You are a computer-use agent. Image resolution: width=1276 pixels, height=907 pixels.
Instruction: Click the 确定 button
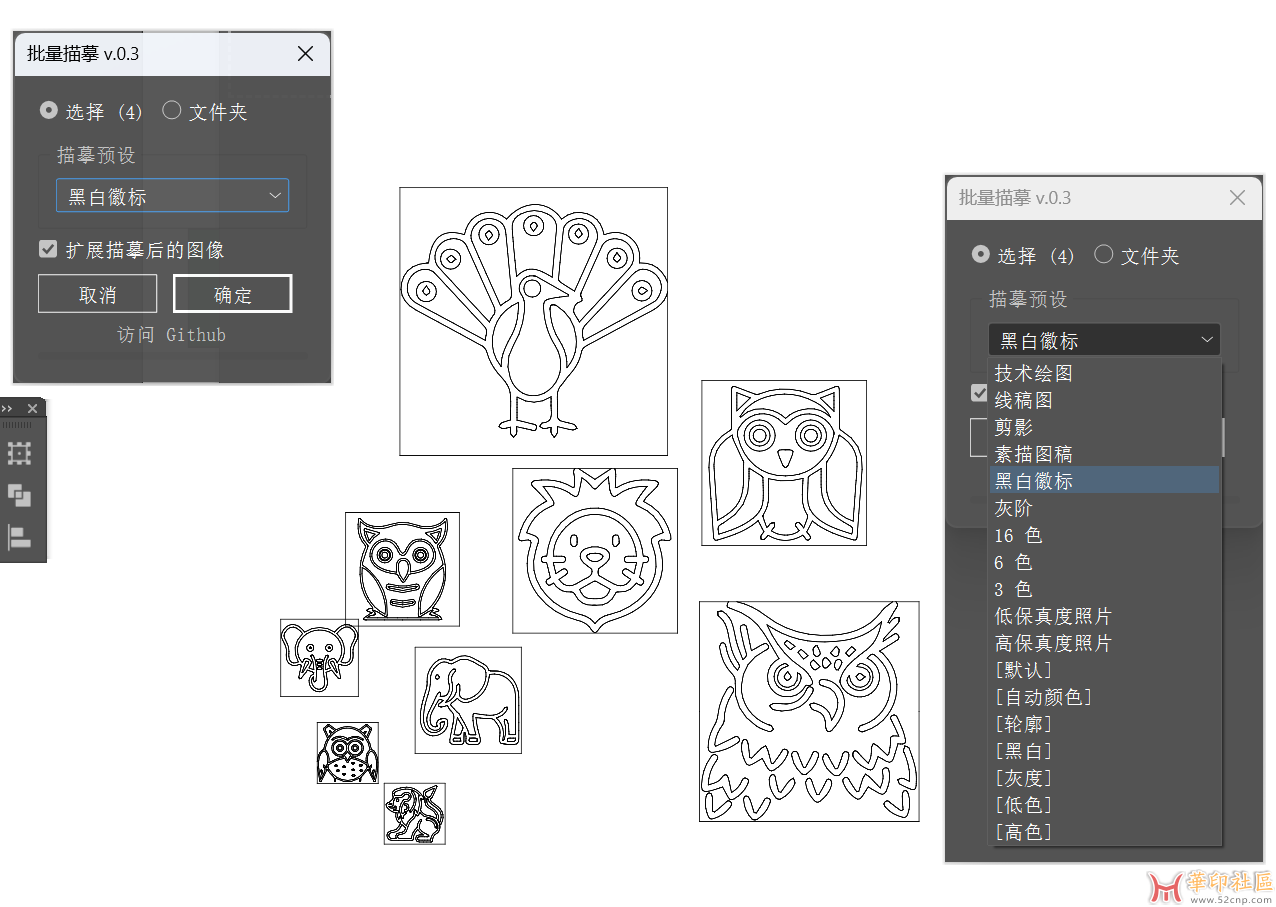233,294
